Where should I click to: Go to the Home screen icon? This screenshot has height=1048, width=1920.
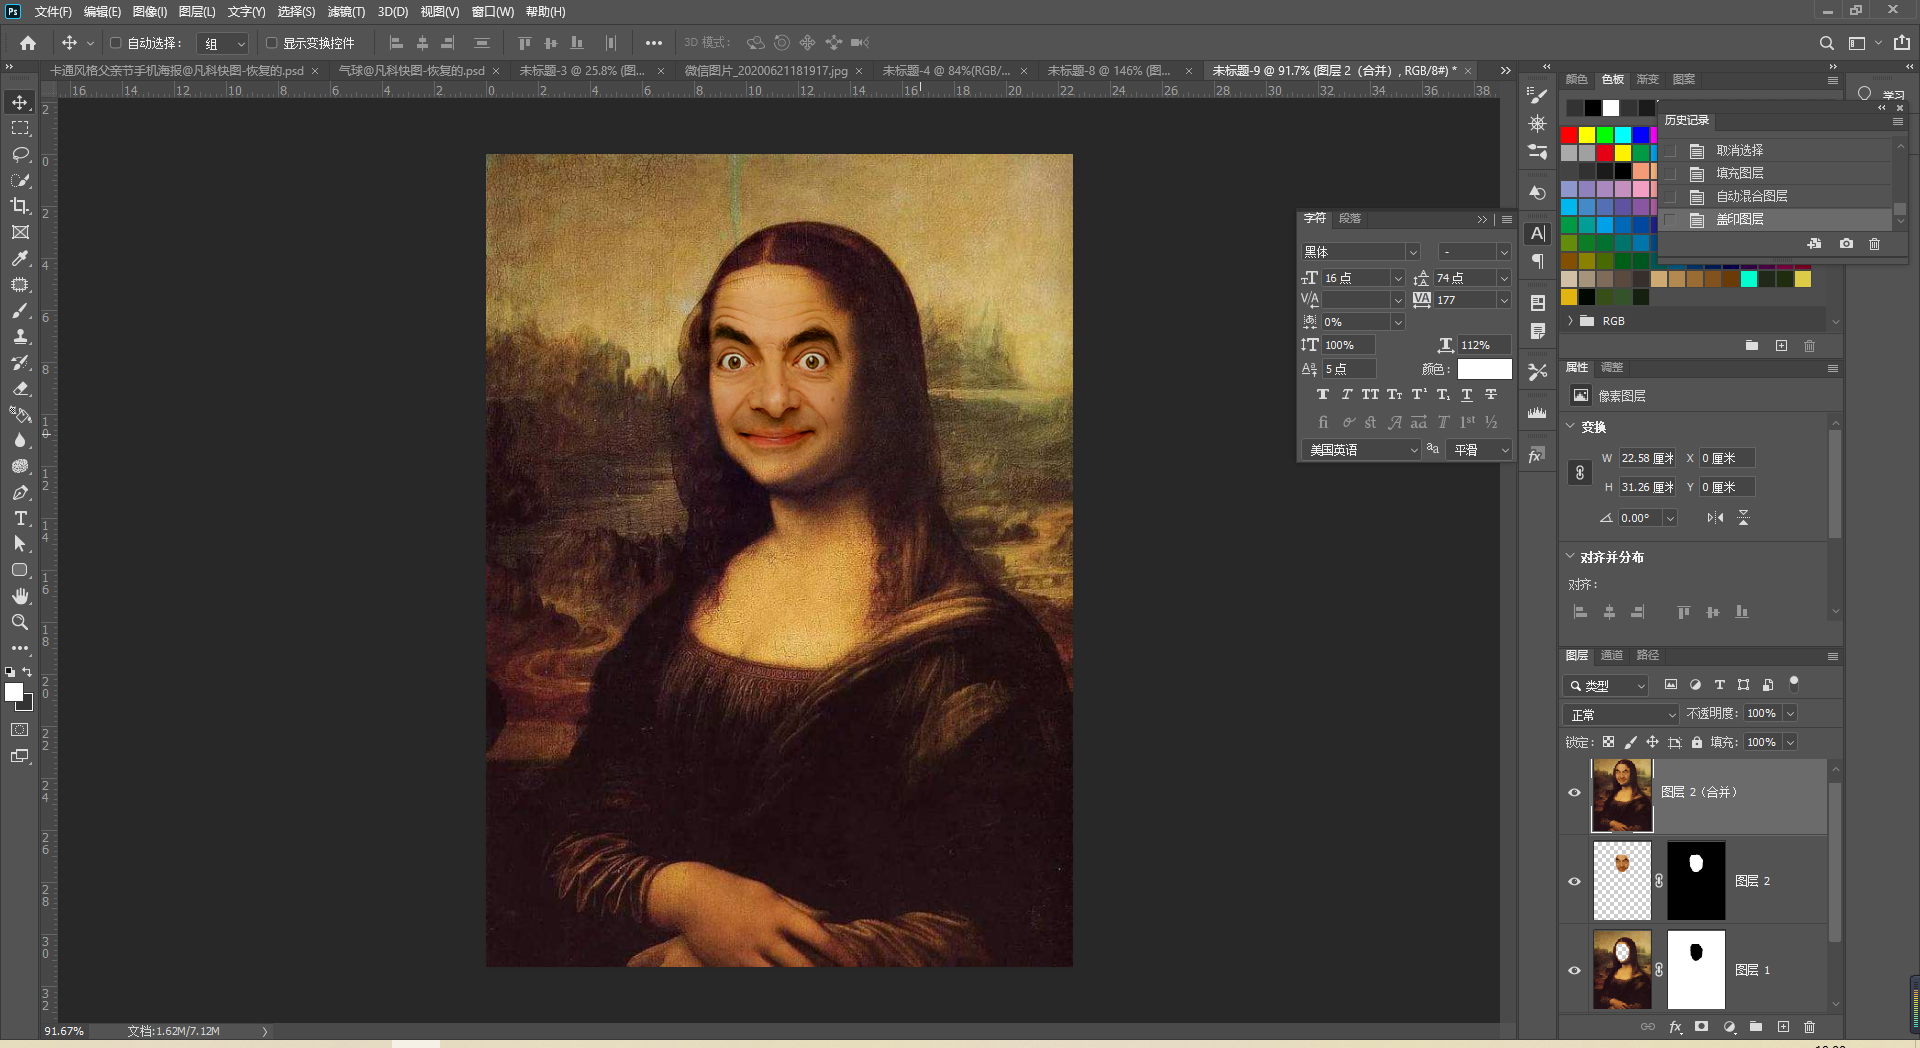click(x=28, y=43)
